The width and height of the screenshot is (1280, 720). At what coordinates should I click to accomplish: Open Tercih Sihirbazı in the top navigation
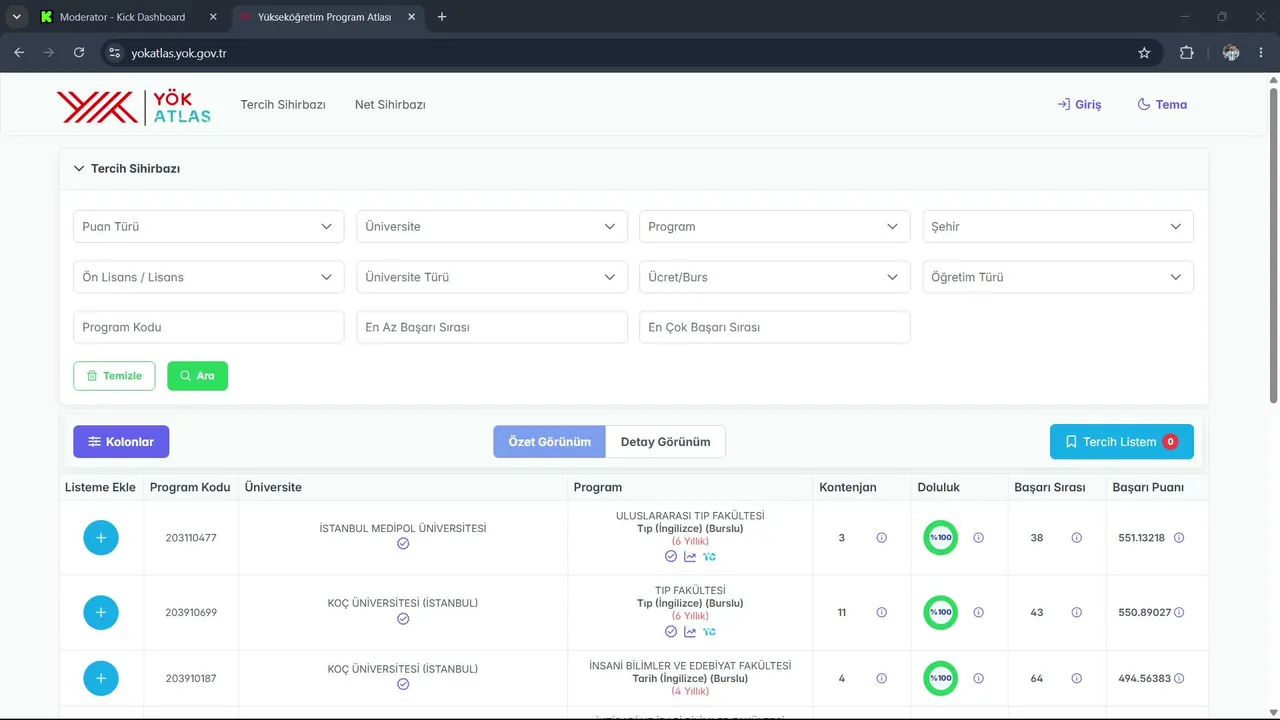click(x=283, y=105)
